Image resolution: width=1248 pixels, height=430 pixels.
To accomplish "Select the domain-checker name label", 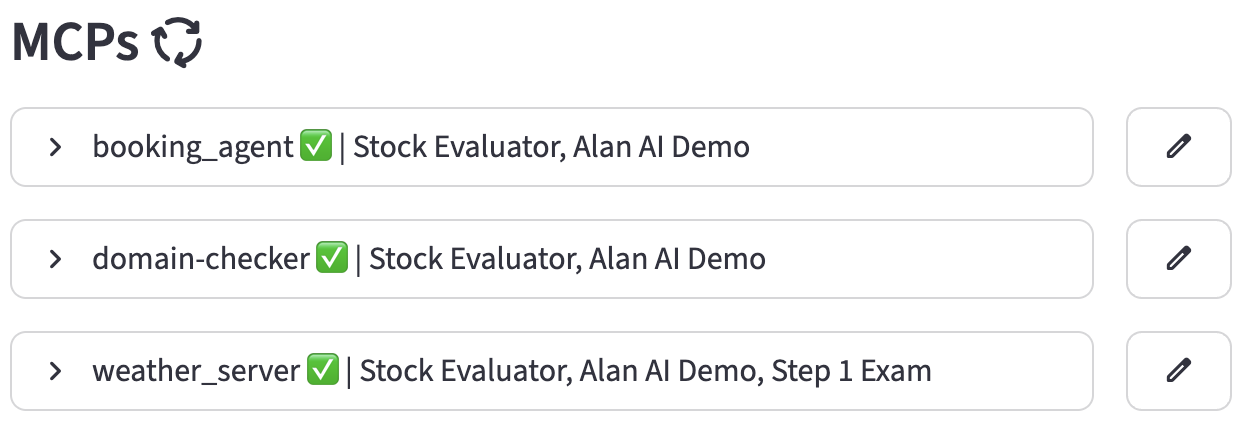I will point(201,259).
